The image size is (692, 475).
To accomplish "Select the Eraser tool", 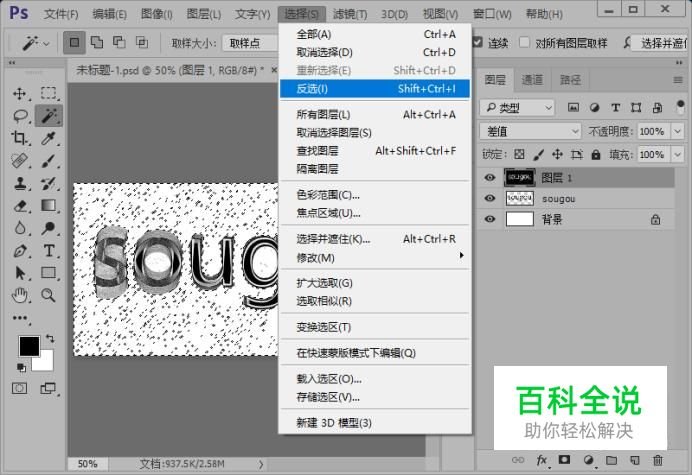I will pyautogui.click(x=19, y=206).
